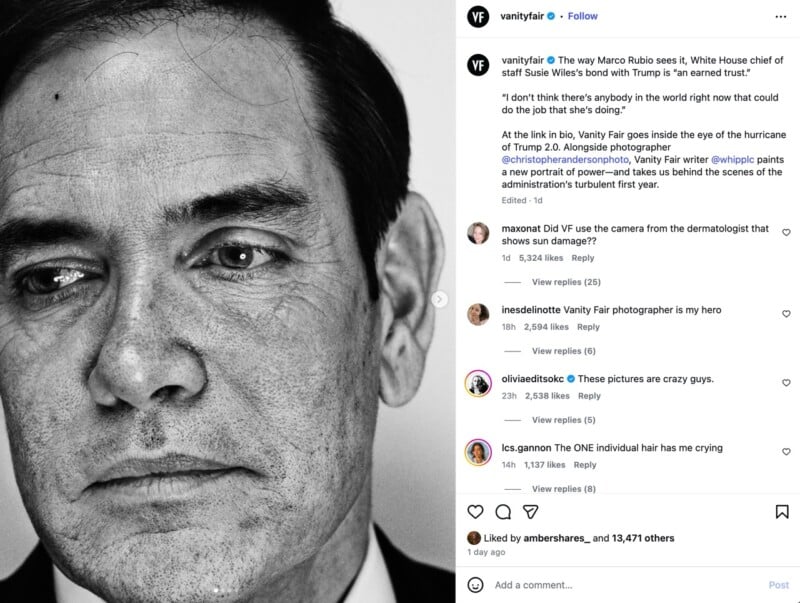This screenshot has width=800, height=603.
Task: Go to next photo in carousel
Action: pos(439,298)
